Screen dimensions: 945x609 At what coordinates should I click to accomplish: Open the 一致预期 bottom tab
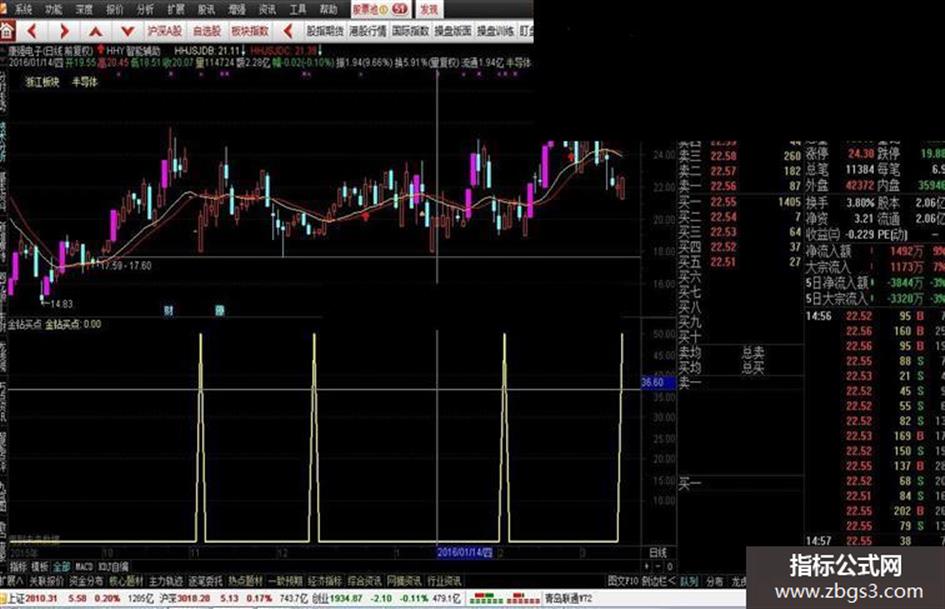coord(285,581)
